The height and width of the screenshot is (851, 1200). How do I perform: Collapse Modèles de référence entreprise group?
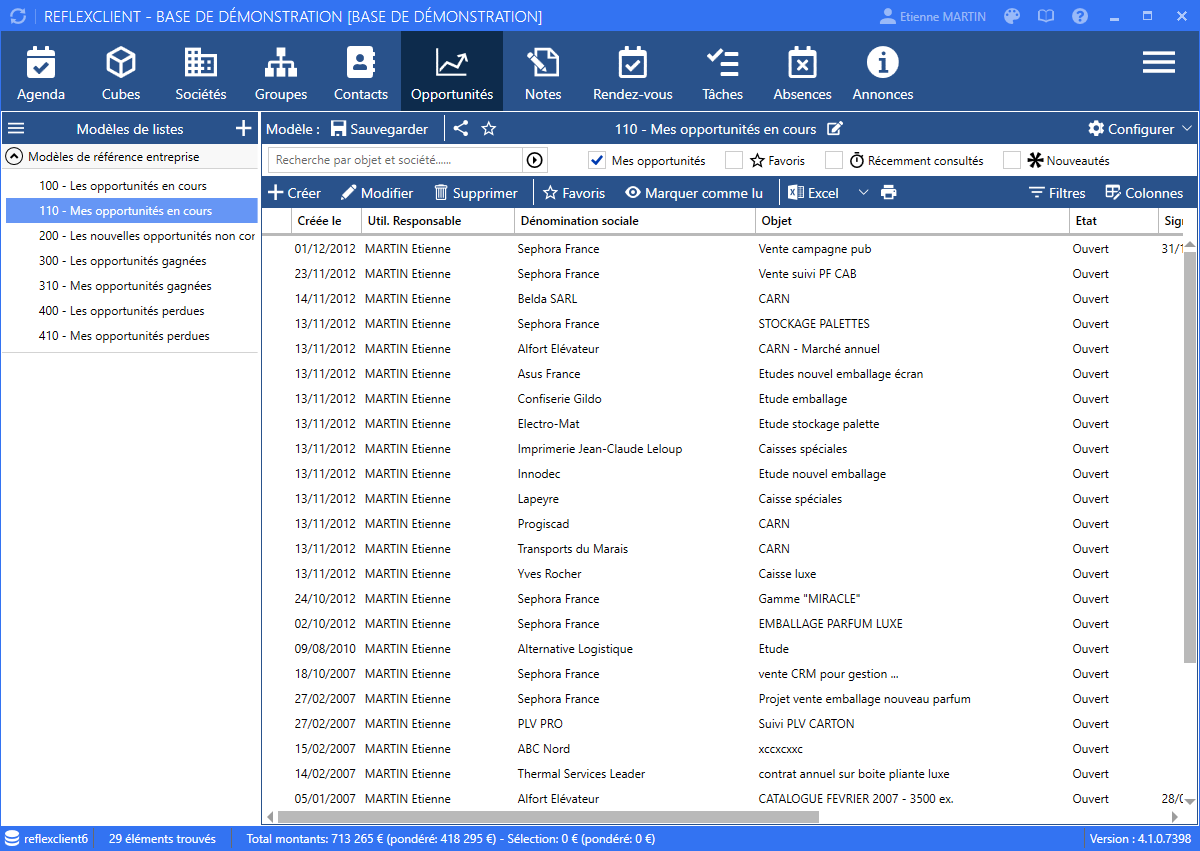click(x=15, y=156)
